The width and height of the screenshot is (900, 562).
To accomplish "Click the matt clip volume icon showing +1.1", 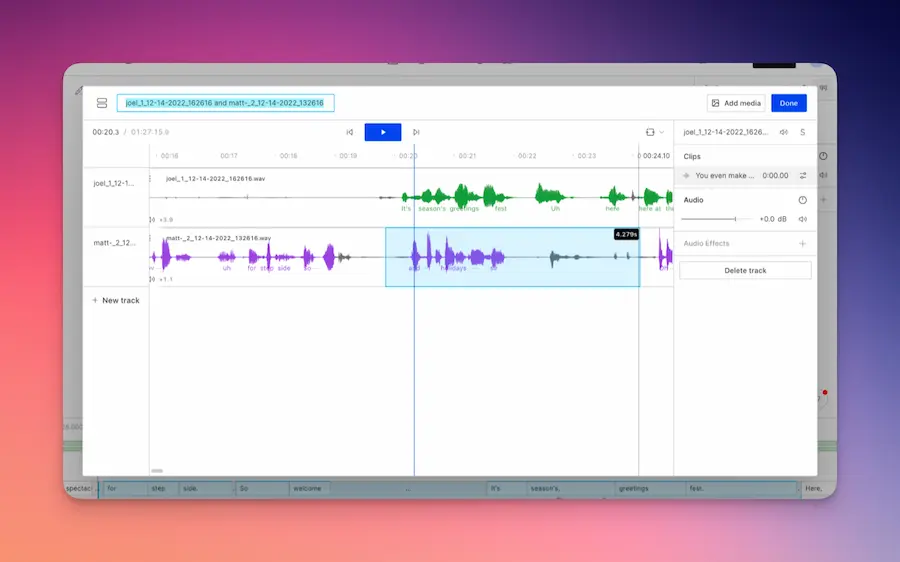I will point(152,279).
